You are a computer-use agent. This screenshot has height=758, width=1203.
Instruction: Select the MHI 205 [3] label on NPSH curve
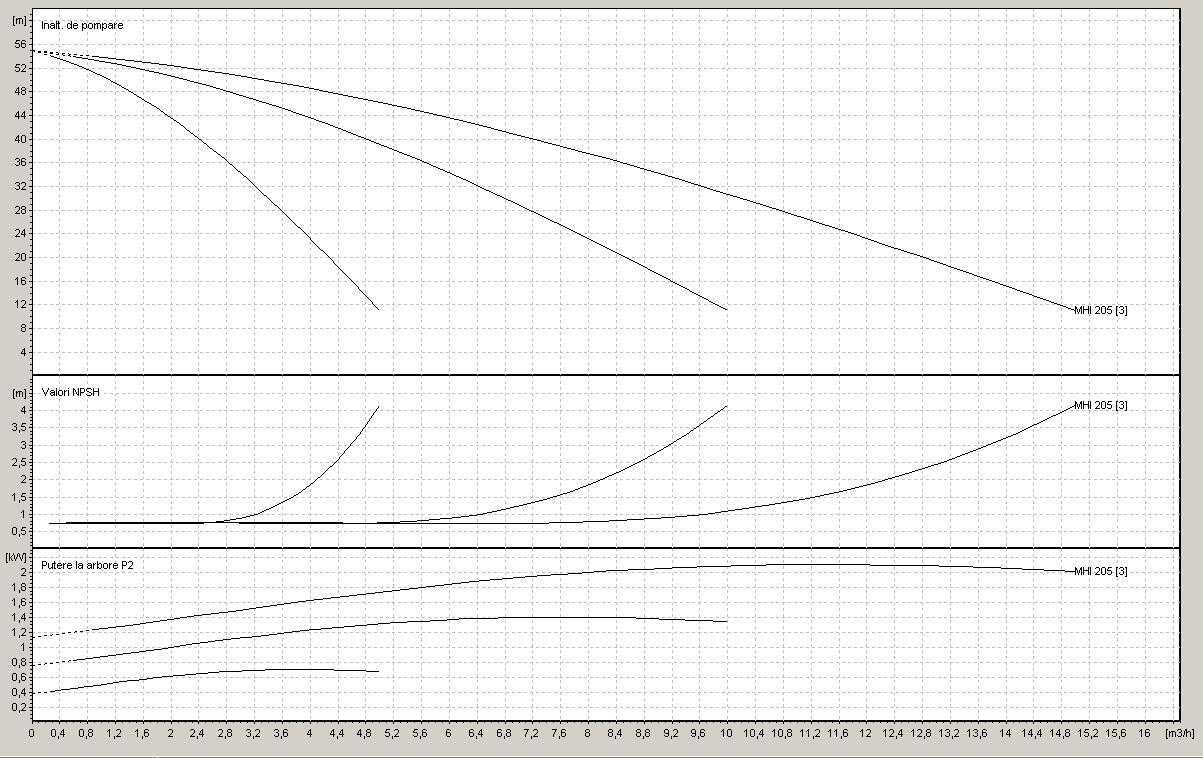1101,405
